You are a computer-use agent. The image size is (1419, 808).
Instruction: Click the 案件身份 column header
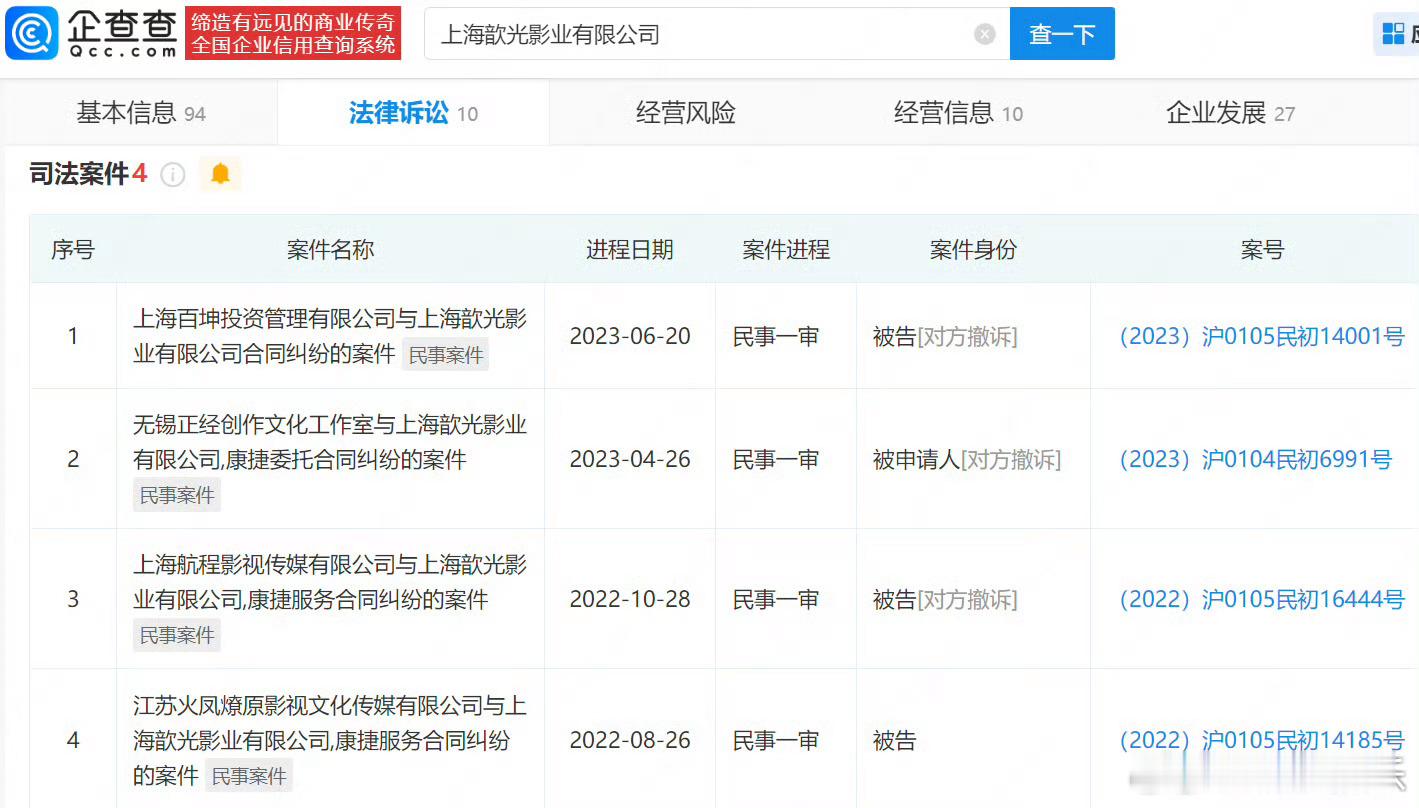[x=973, y=250]
